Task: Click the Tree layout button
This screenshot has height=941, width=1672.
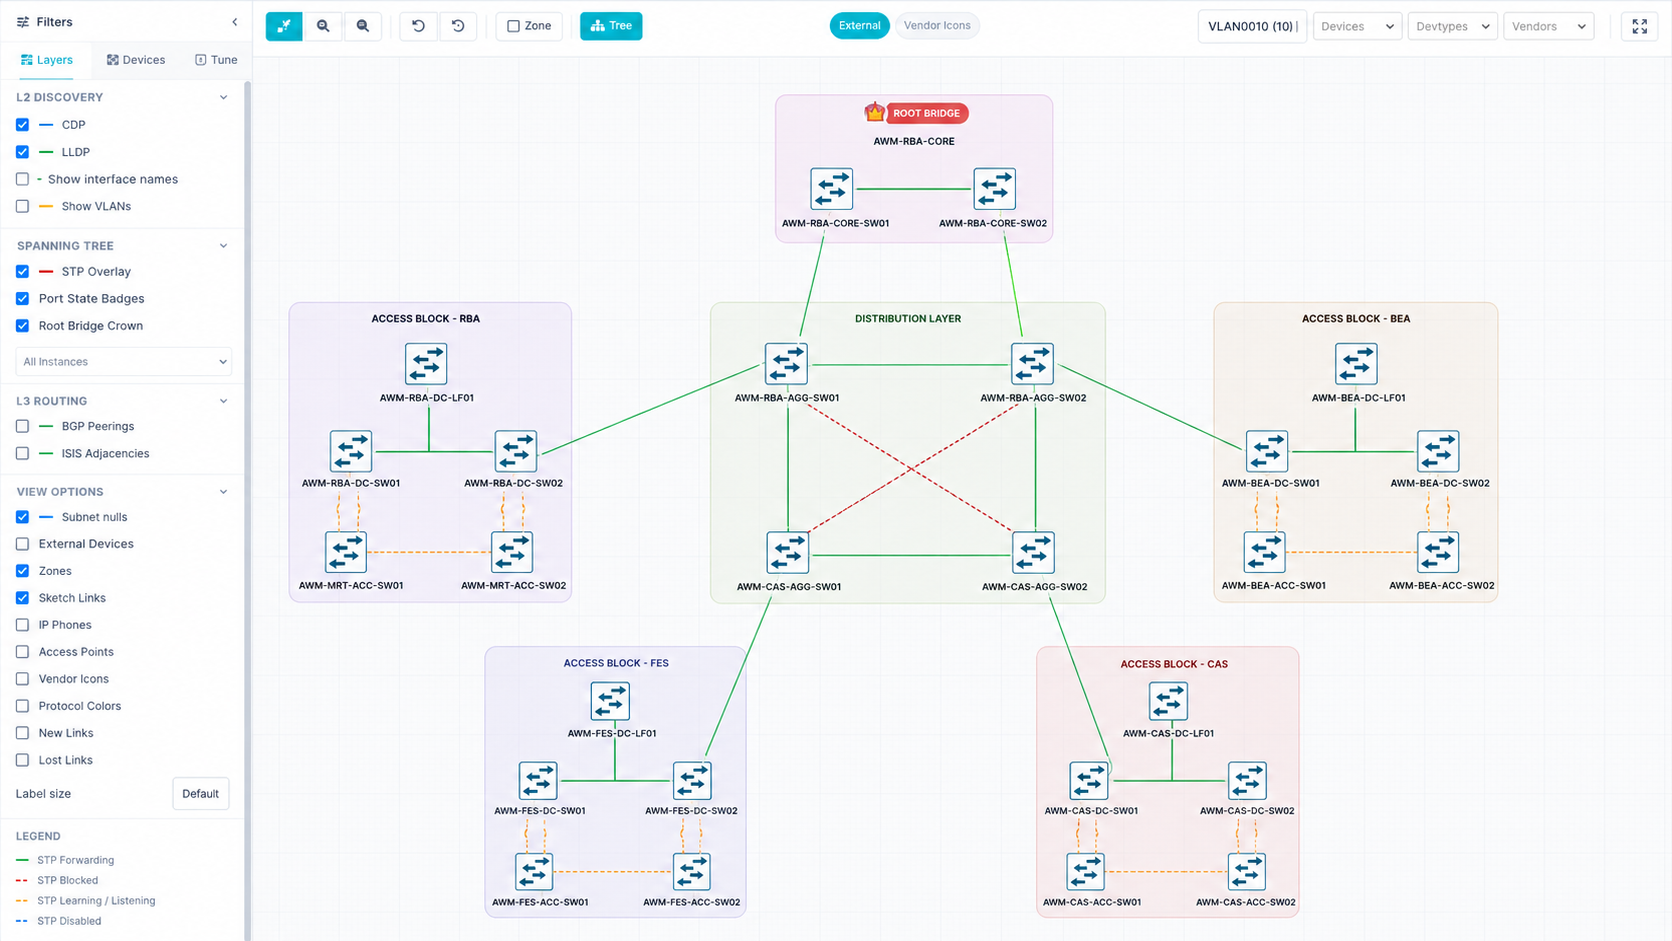Action: (x=611, y=26)
